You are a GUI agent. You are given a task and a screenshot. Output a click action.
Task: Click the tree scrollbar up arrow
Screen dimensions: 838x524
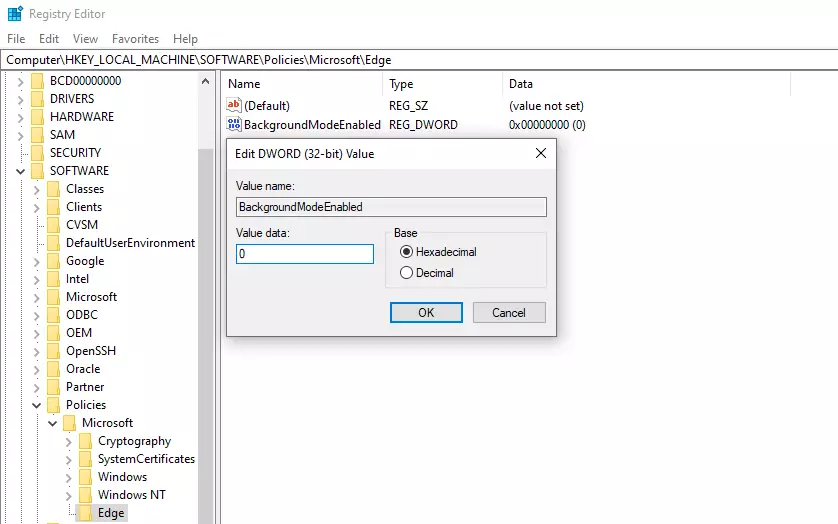click(205, 81)
